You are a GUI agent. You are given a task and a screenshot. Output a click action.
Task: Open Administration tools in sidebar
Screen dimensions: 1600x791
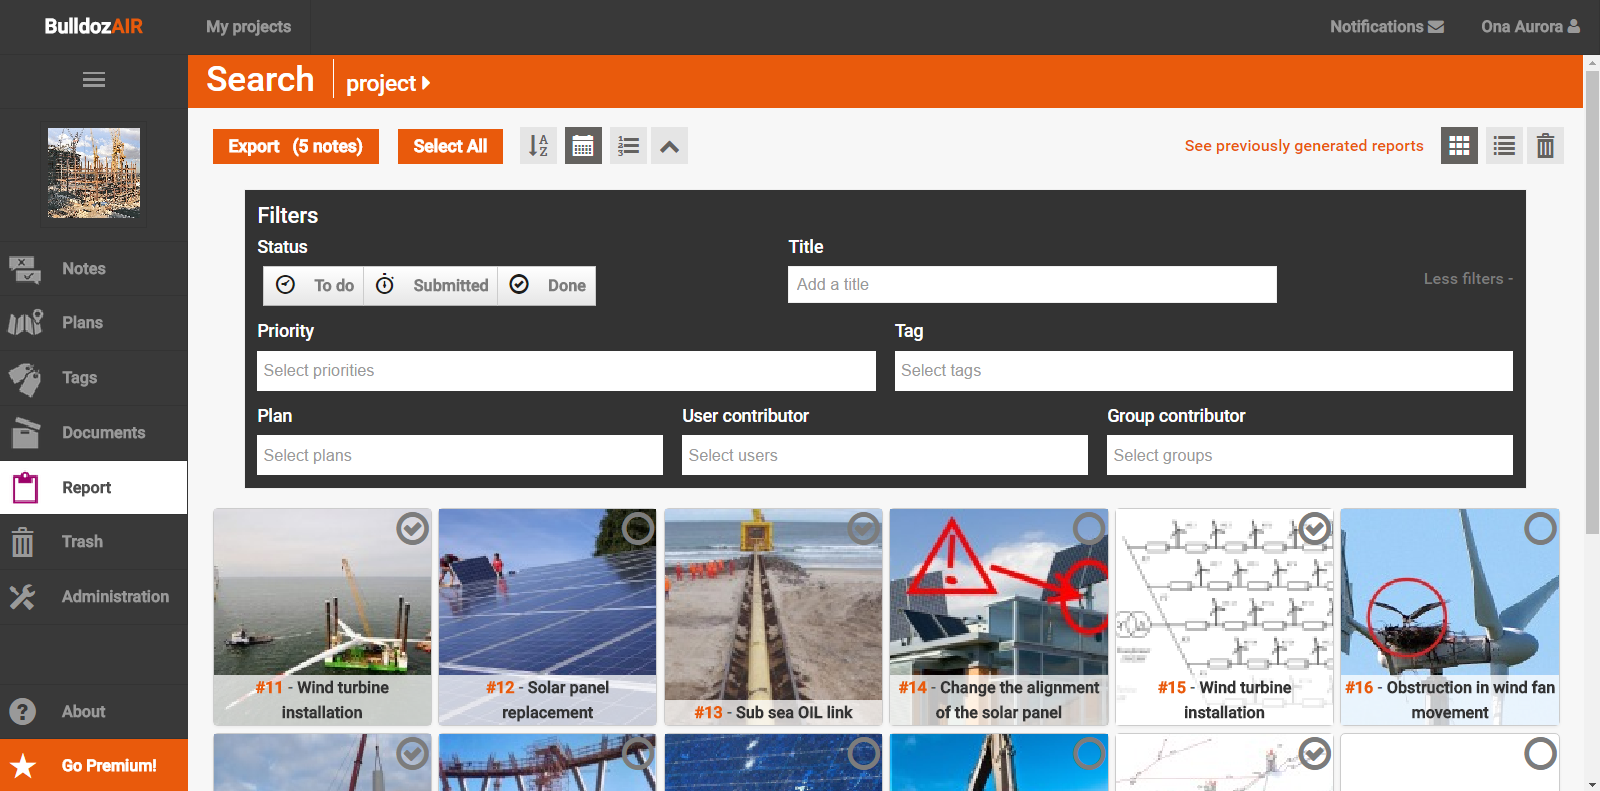(94, 596)
